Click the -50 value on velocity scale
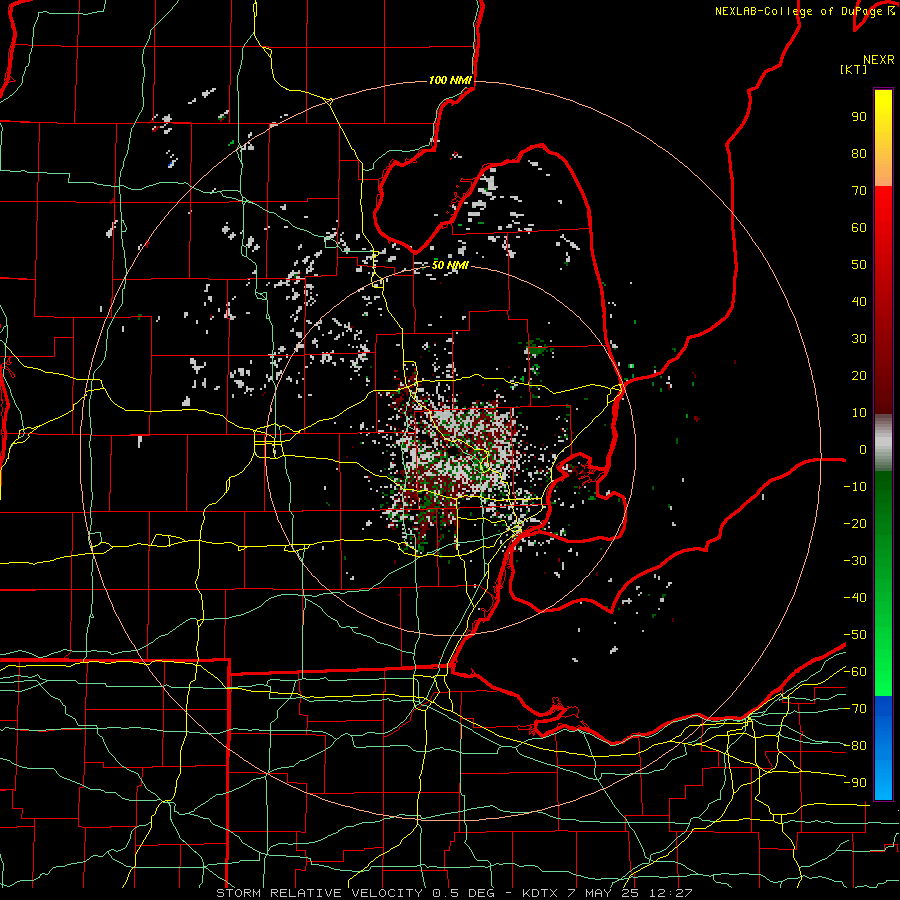Viewport: 900px width, 900px height. pyautogui.click(x=855, y=635)
